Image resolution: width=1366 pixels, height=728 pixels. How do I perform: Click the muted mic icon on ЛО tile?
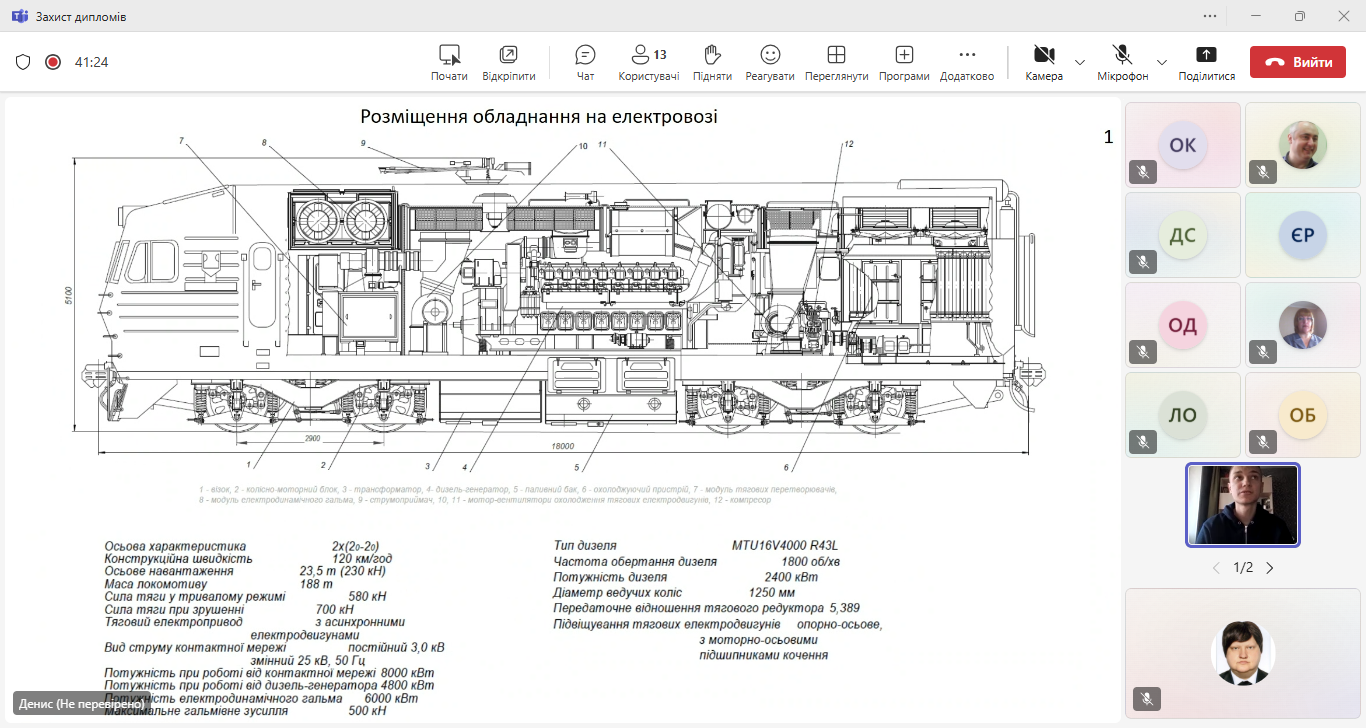tap(1144, 441)
